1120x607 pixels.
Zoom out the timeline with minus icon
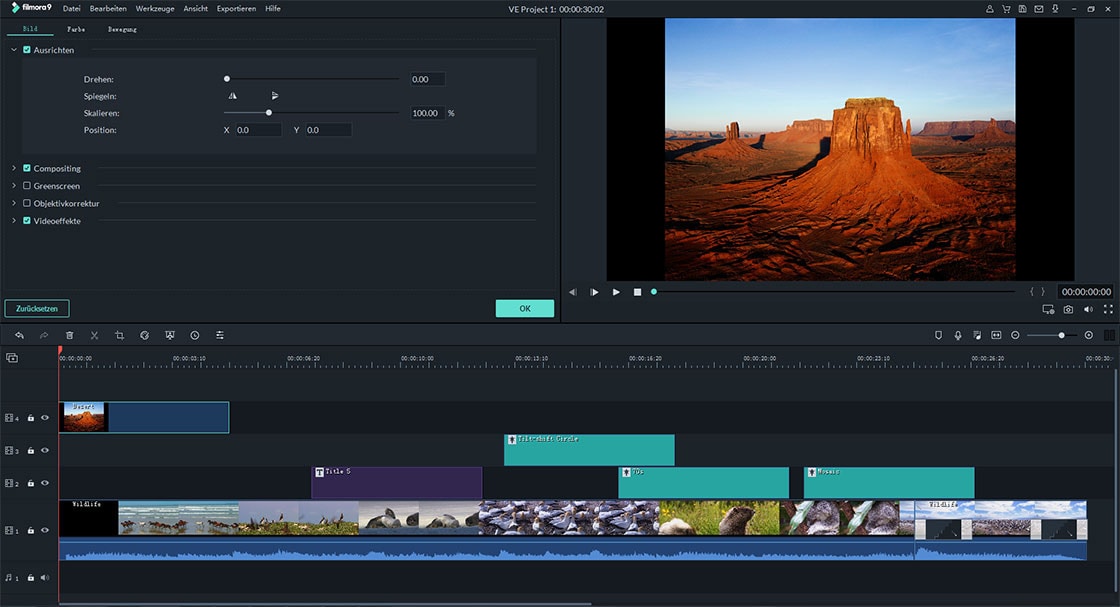[1015, 335]
